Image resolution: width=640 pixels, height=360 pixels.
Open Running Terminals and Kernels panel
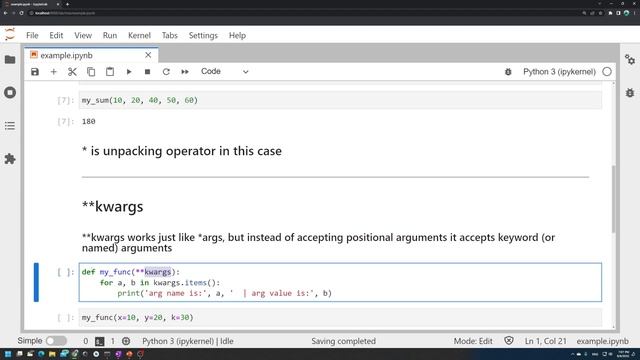(x=10, y=93)
